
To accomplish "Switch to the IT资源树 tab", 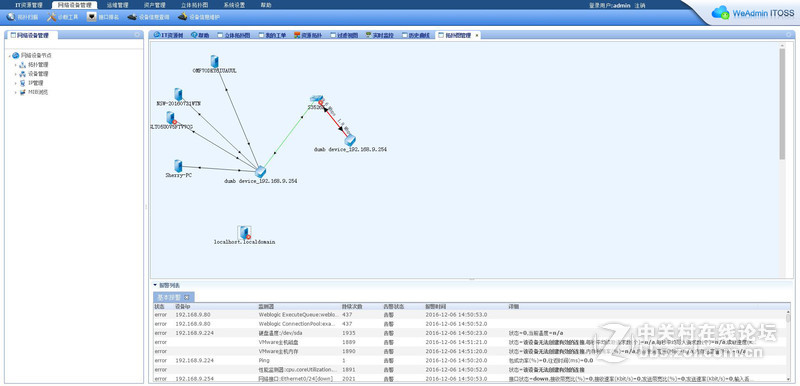I will [x=168, y=36].
